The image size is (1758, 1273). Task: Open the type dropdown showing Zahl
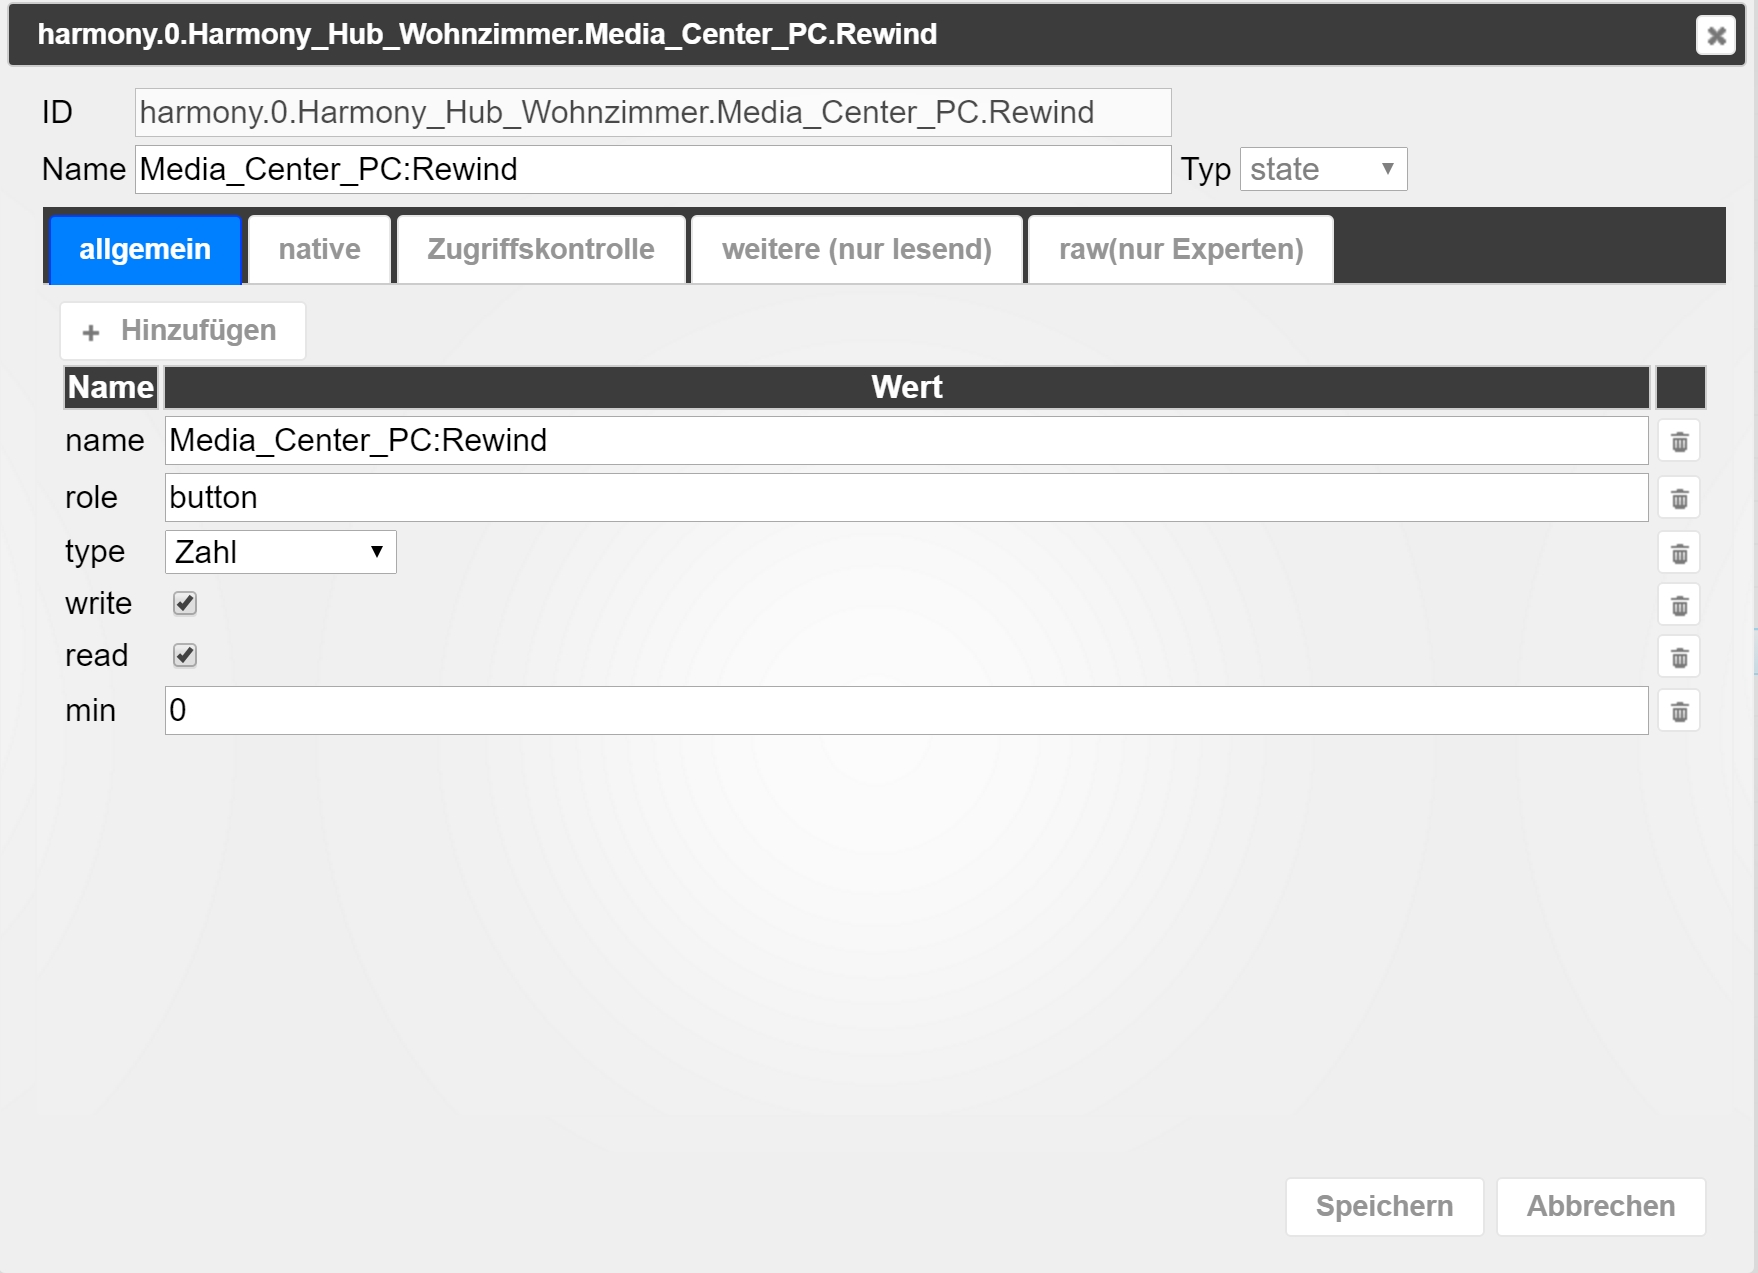[280, 552]
